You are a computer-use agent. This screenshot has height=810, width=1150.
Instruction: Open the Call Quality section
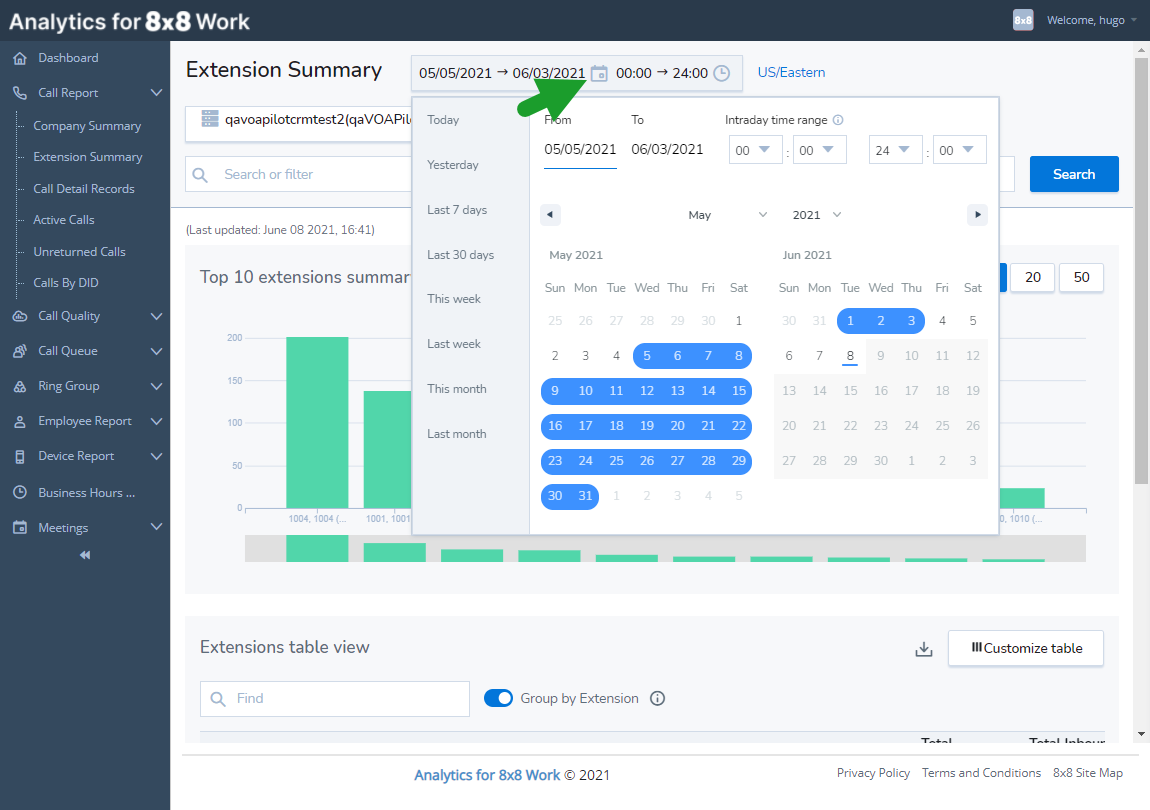(22, 315)
